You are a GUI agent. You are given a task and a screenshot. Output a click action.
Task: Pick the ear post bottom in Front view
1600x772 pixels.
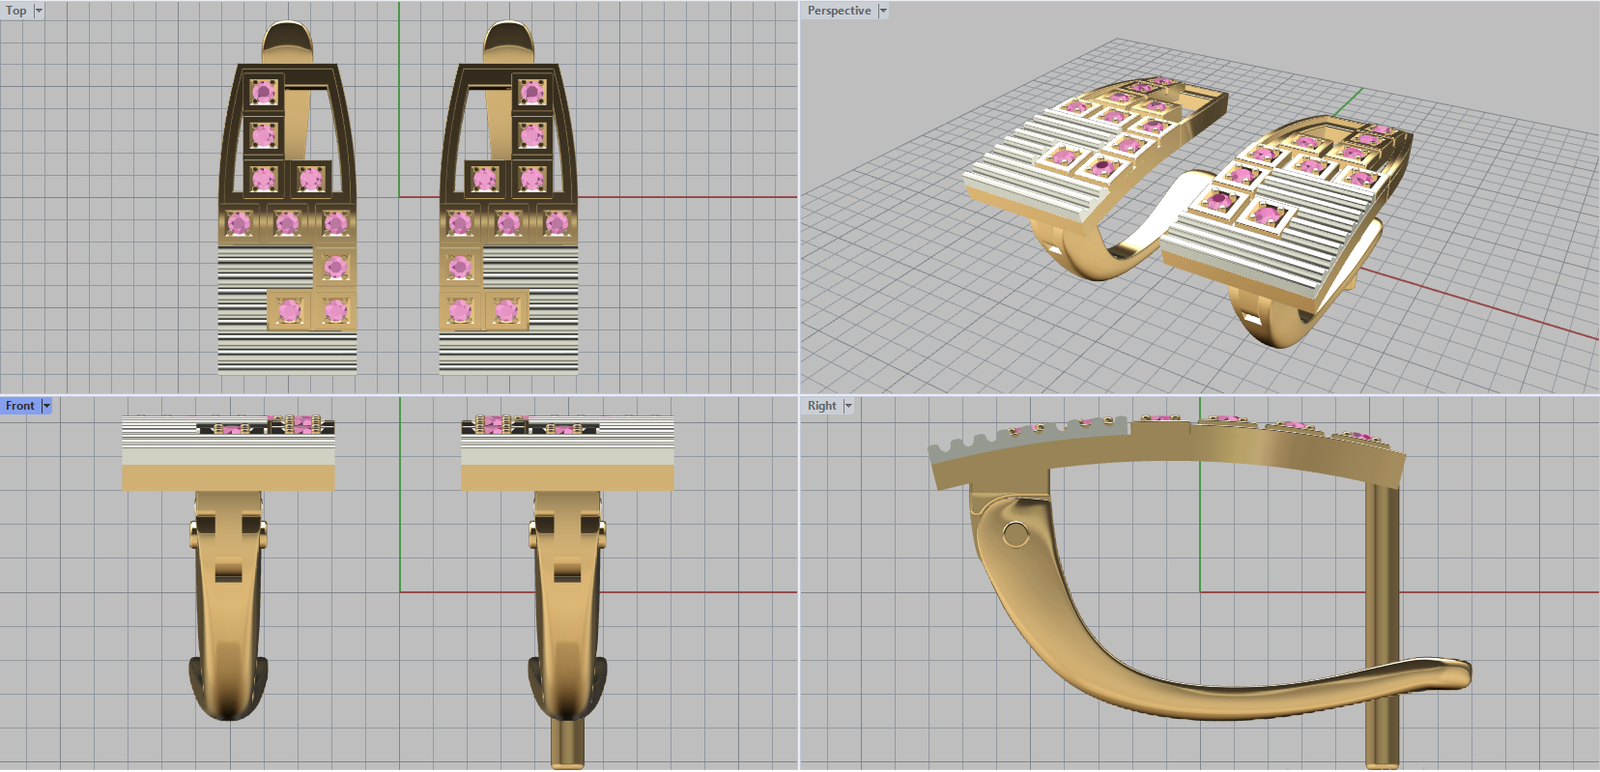567,745
